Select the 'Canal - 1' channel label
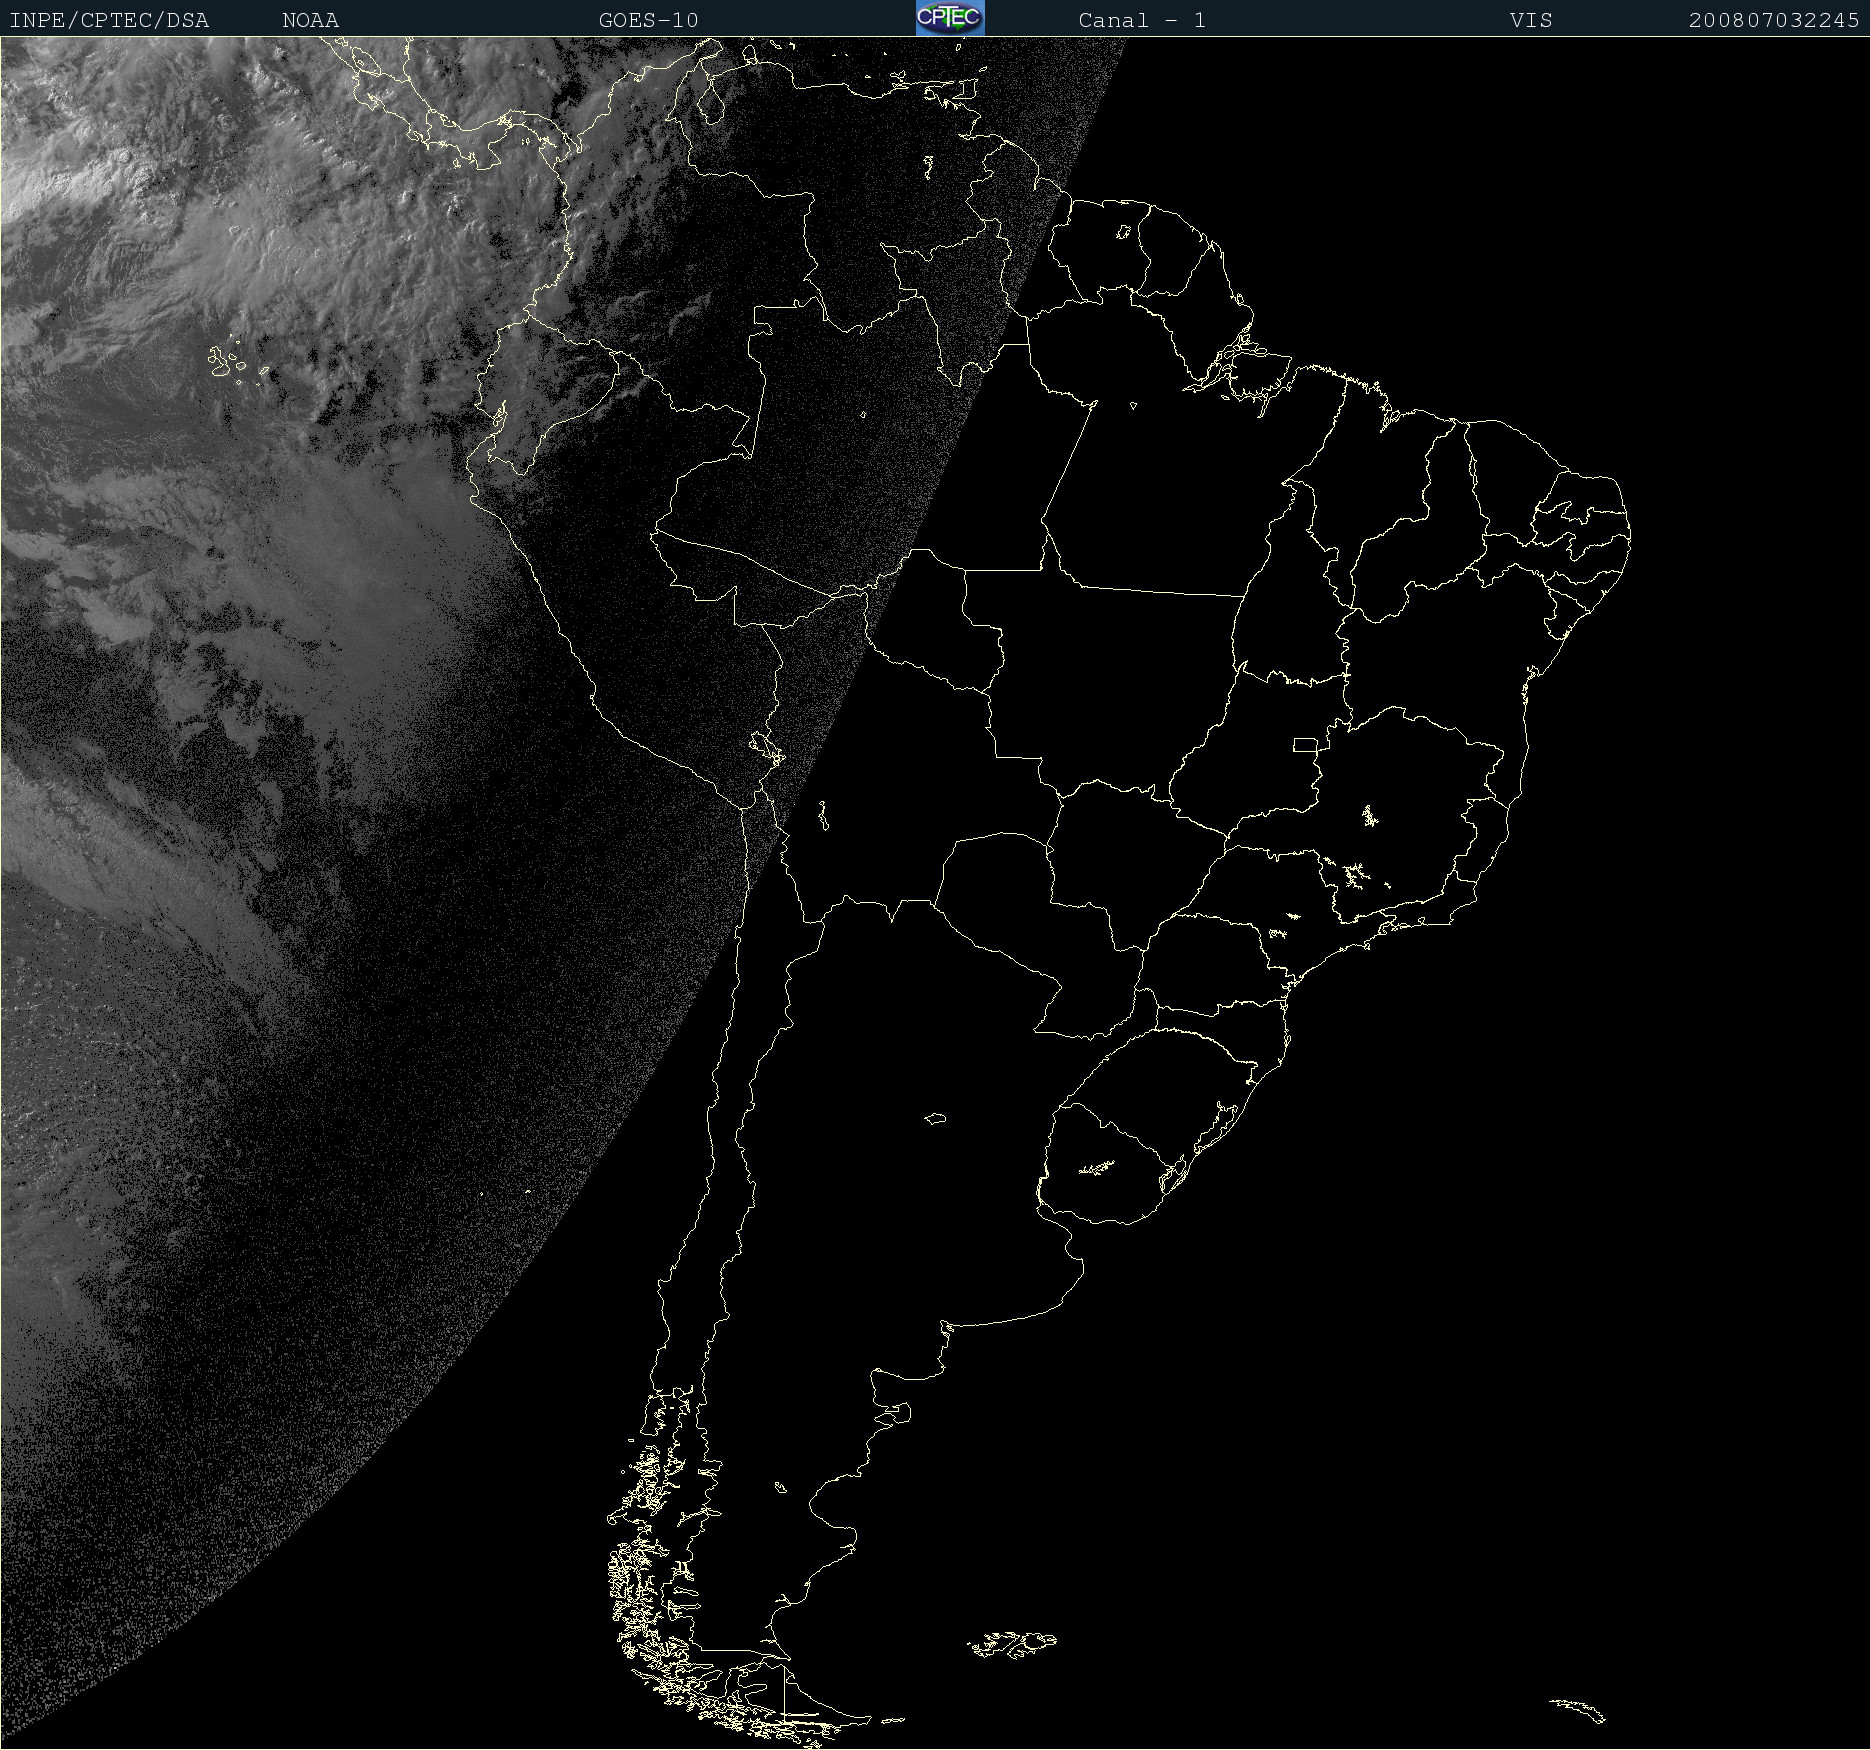The height and width of the screenshot is (1750, 1870). [1142, 20]
